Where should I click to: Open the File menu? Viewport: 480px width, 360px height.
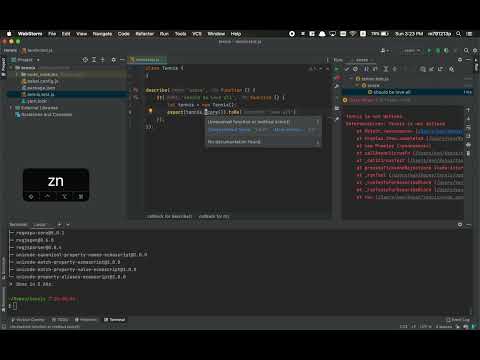[52, 34]
